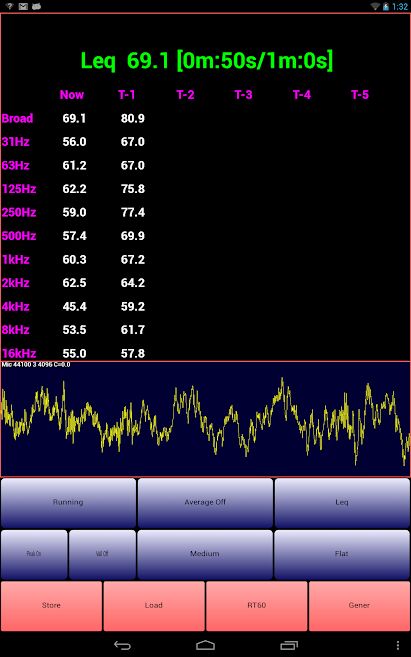The width and height of the screenshot is (411, 657).
Task: Change the Leq measurement mode
Action: tap(342, 502)
